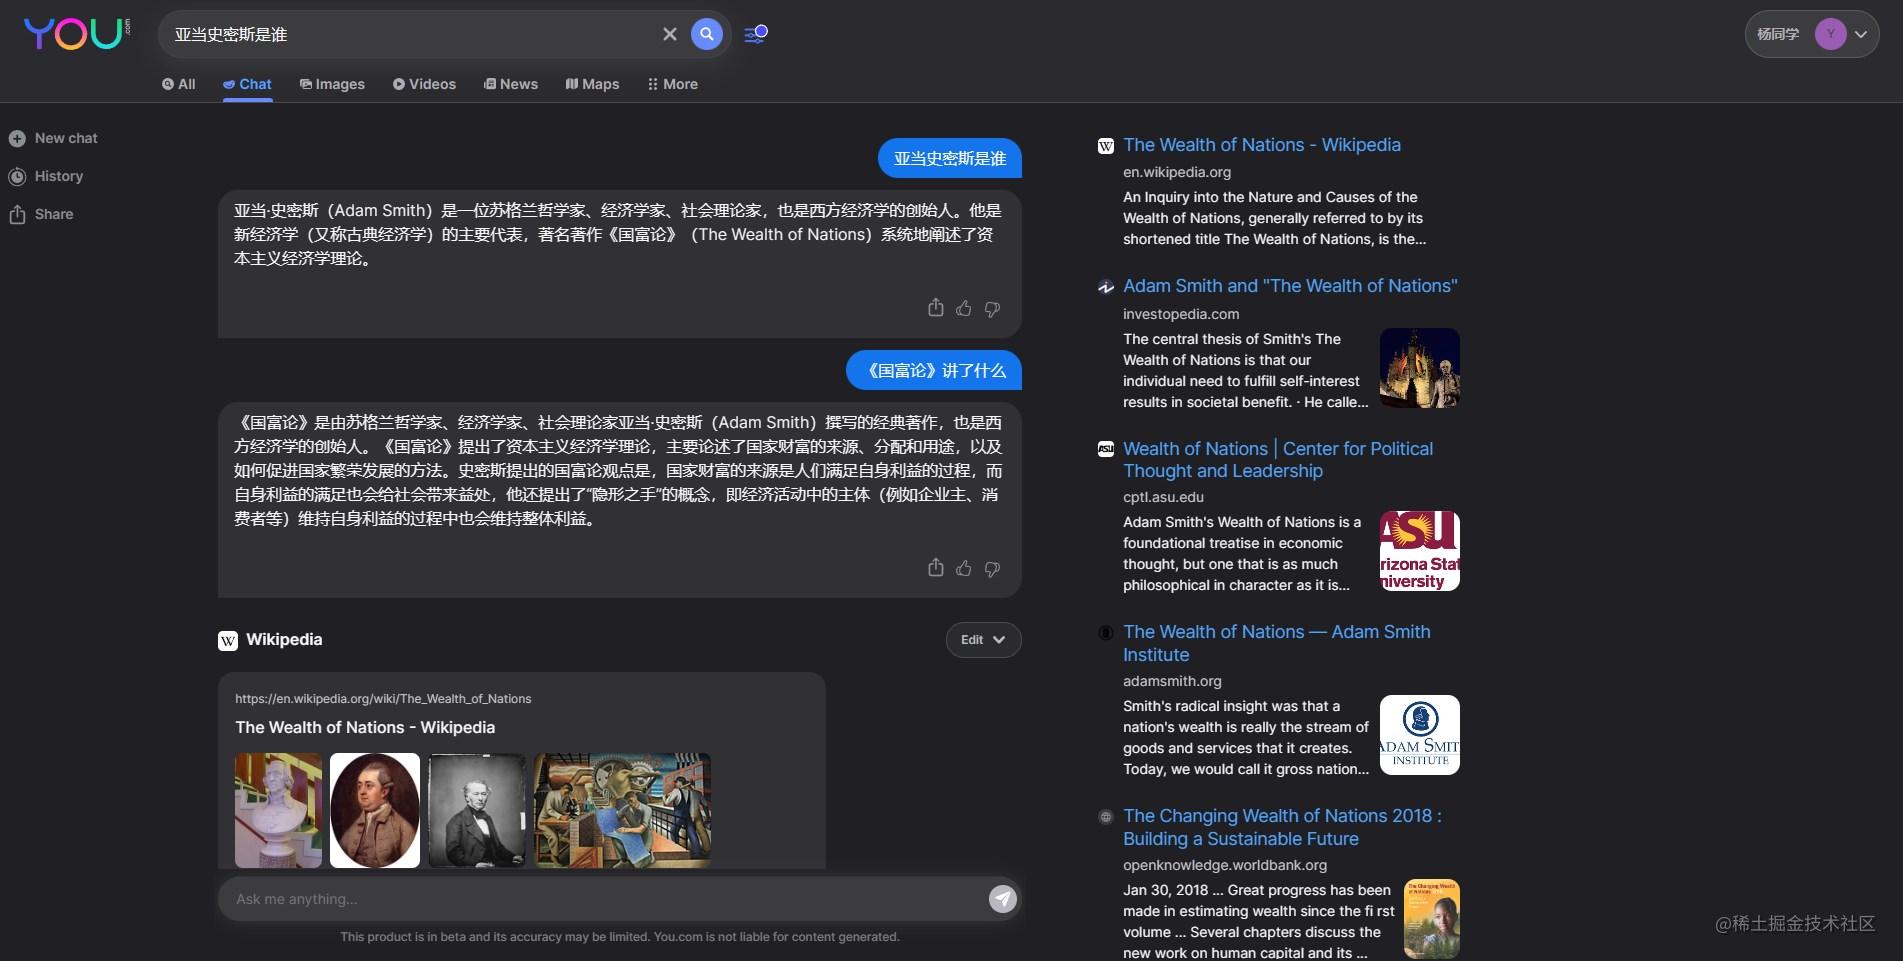This screenshot has height=961, width=1903.
Task: Select the Chat tab
Action: pyautogui.click(x=247, y=84)
